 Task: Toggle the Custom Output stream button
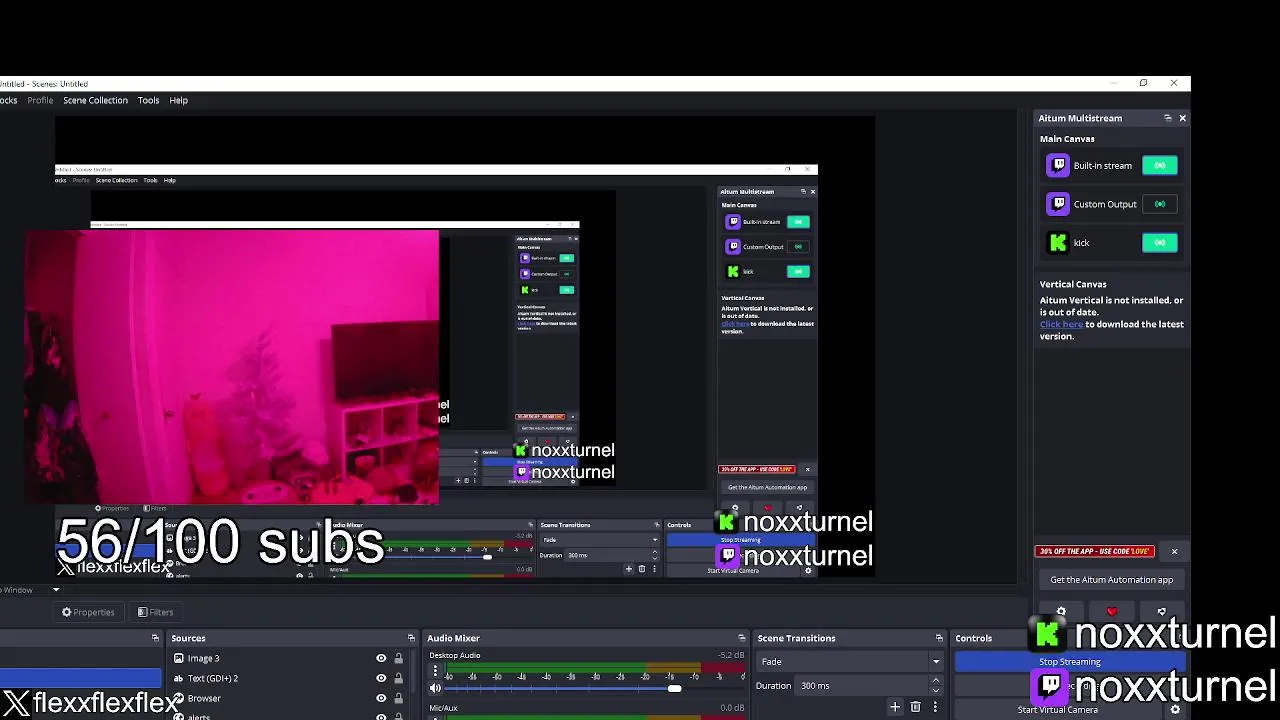1160,204
